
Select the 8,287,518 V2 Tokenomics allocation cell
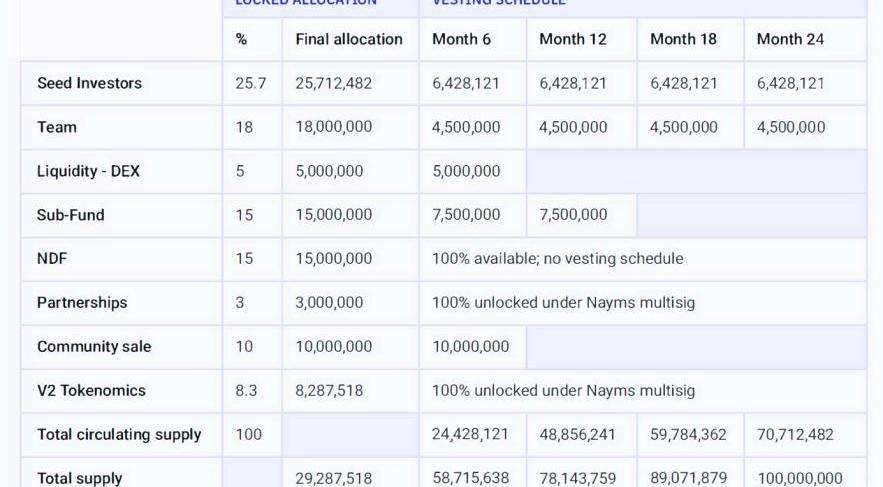tap(329, 390)
